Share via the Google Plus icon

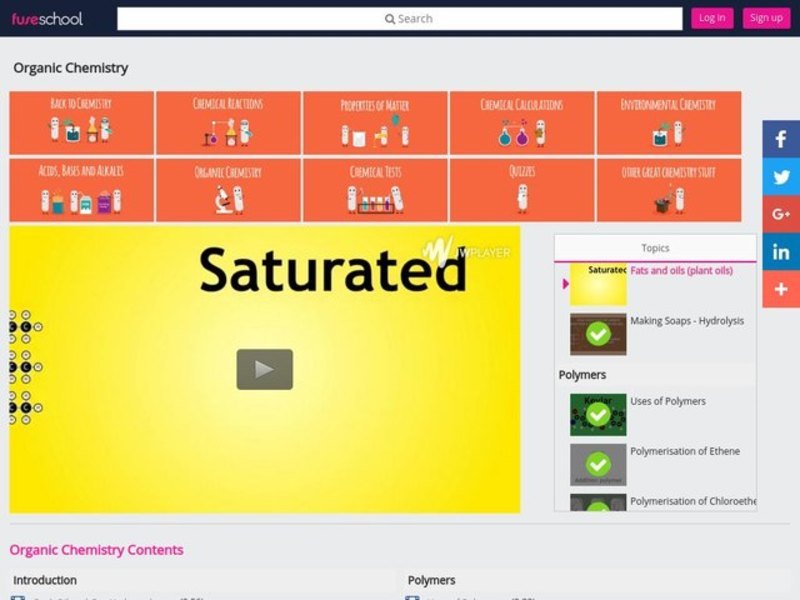781,214
